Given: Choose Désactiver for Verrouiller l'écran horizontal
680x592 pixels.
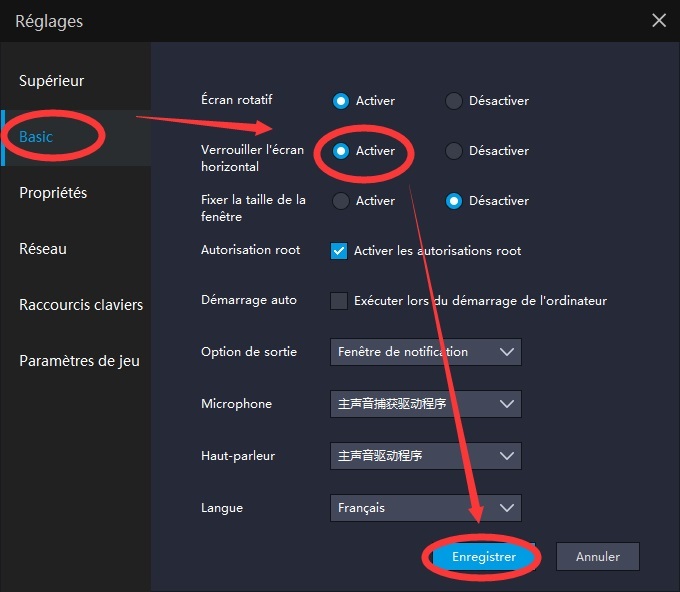Looking at the screenshot, I should (454, 151).
